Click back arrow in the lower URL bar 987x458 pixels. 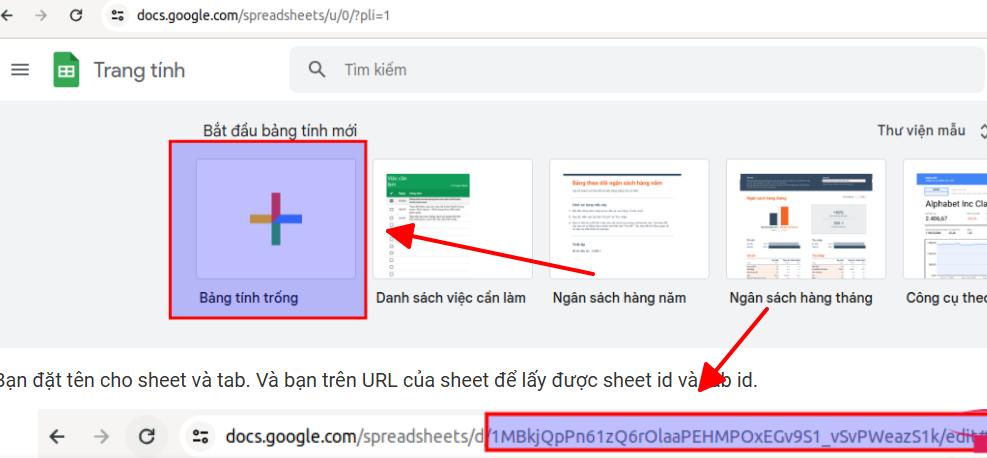pos(57,436)
